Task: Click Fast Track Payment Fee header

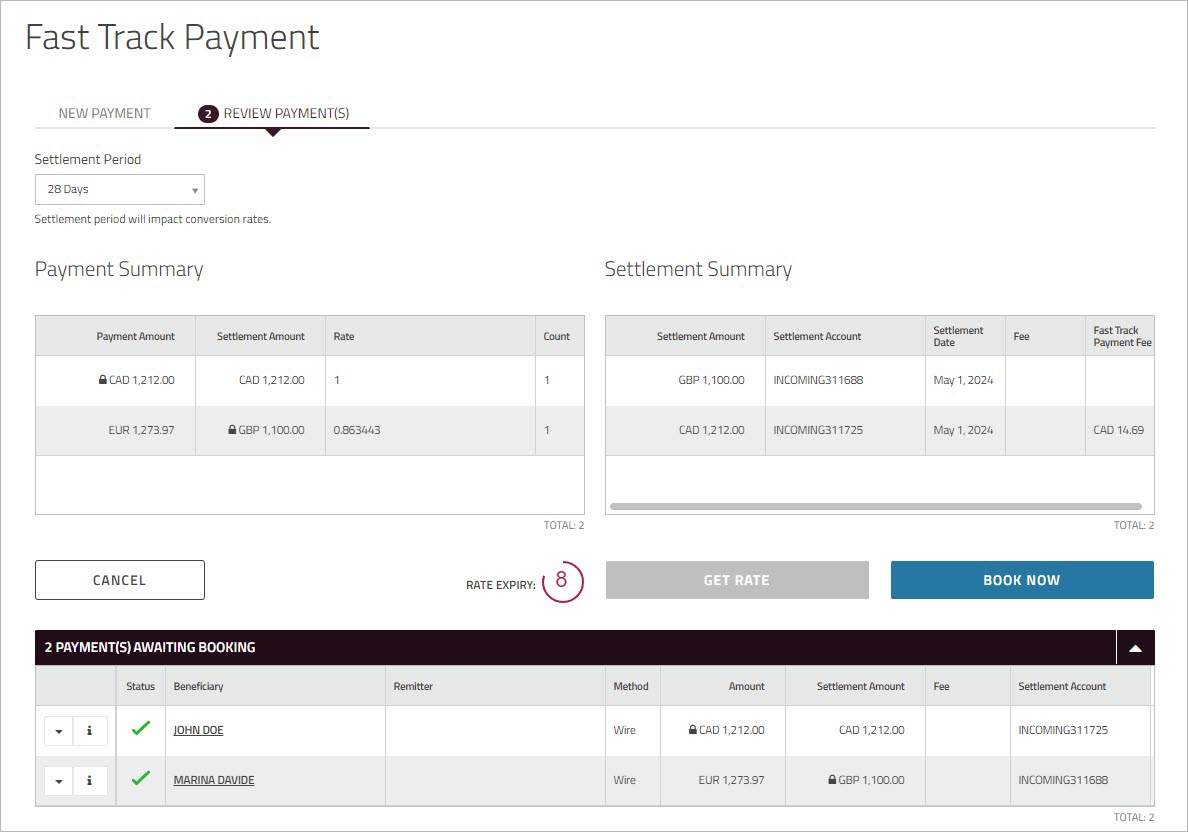Action: click(x=1122, y=336)
